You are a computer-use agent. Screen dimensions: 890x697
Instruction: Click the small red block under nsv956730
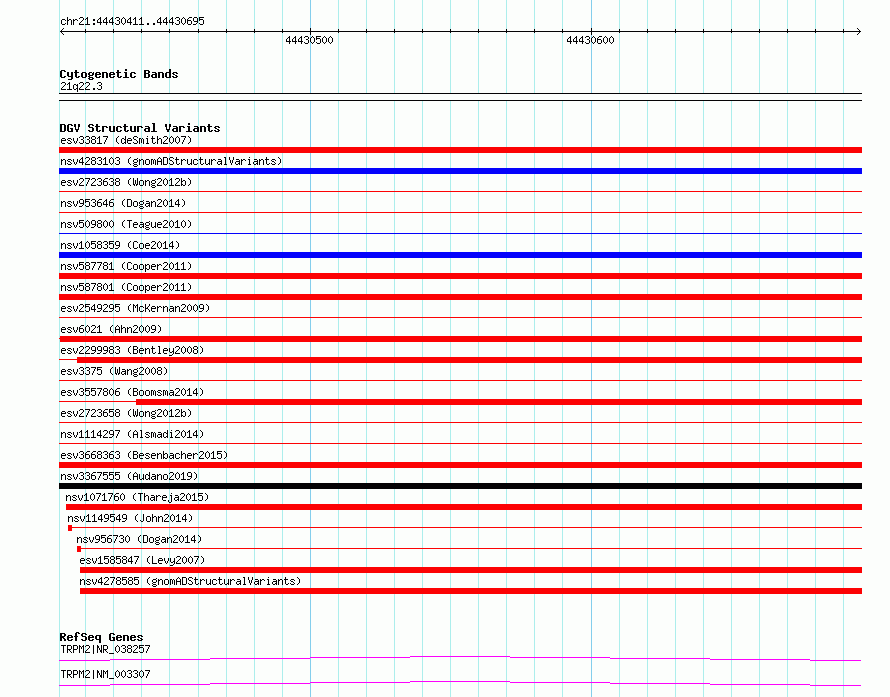(x=79, y=549)
